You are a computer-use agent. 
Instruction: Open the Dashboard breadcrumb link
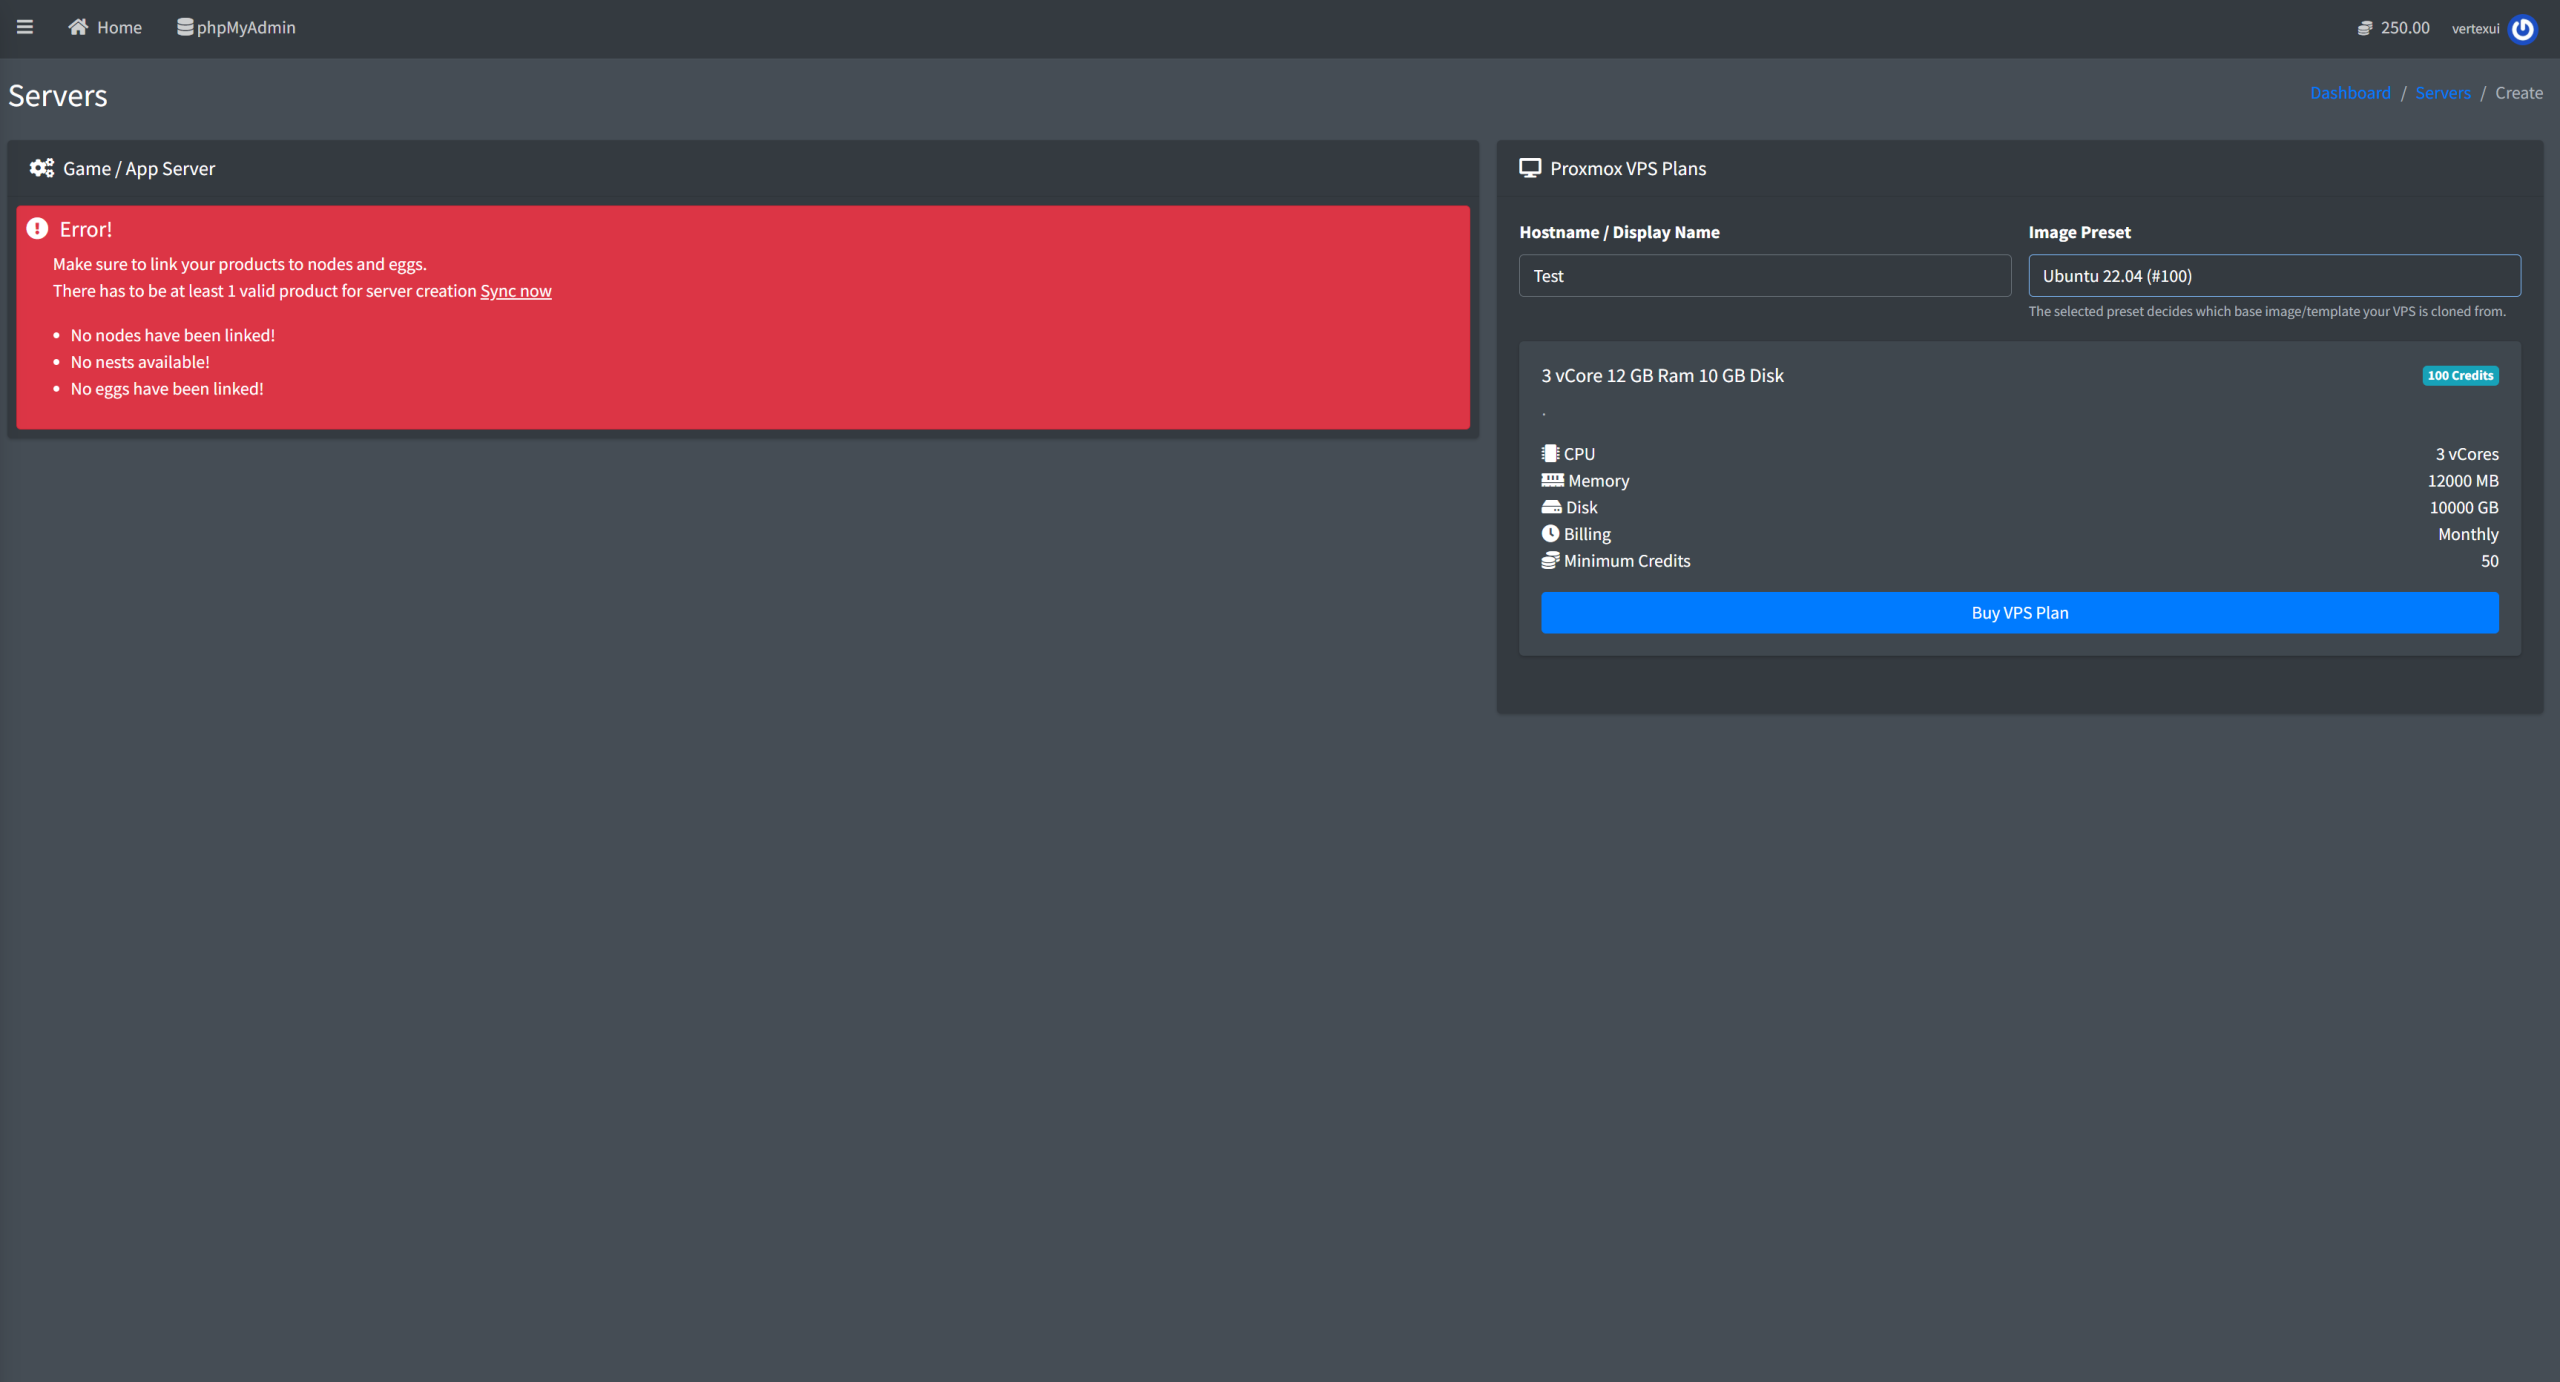tap(2349, 93)
